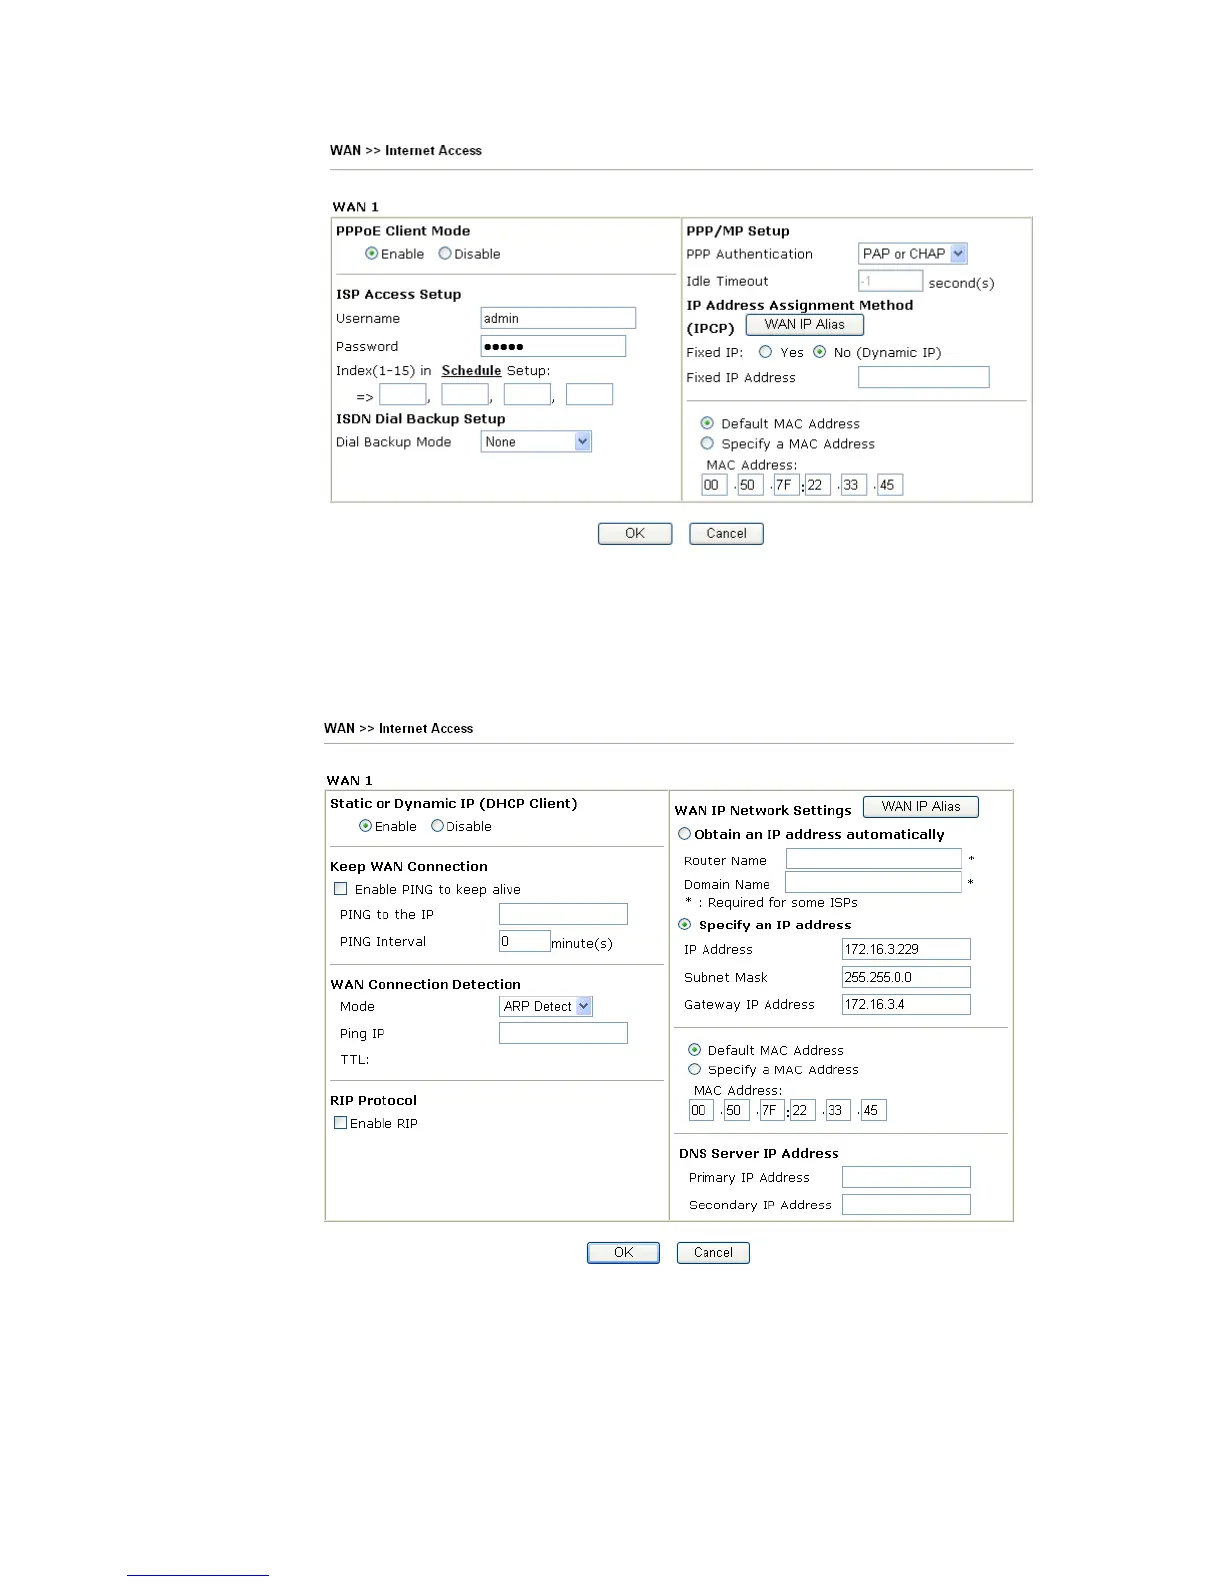Click WAN IP Alias button in PPPoE section

(x=804, y=325)
